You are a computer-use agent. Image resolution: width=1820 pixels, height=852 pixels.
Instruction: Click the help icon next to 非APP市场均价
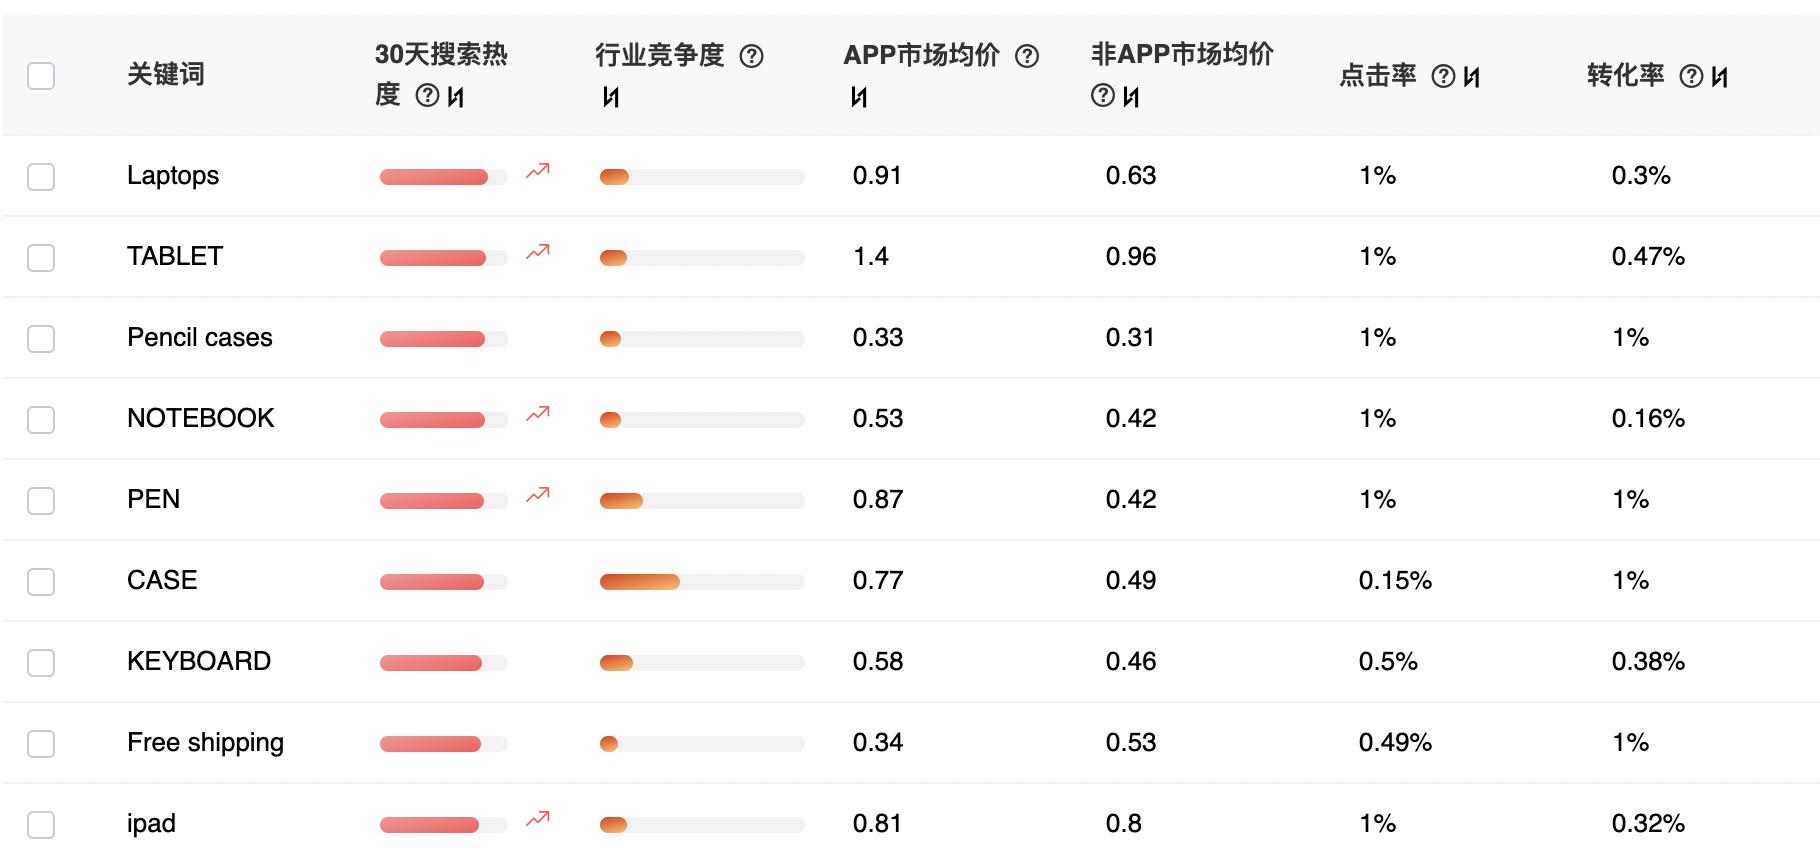click(1102, 96)
